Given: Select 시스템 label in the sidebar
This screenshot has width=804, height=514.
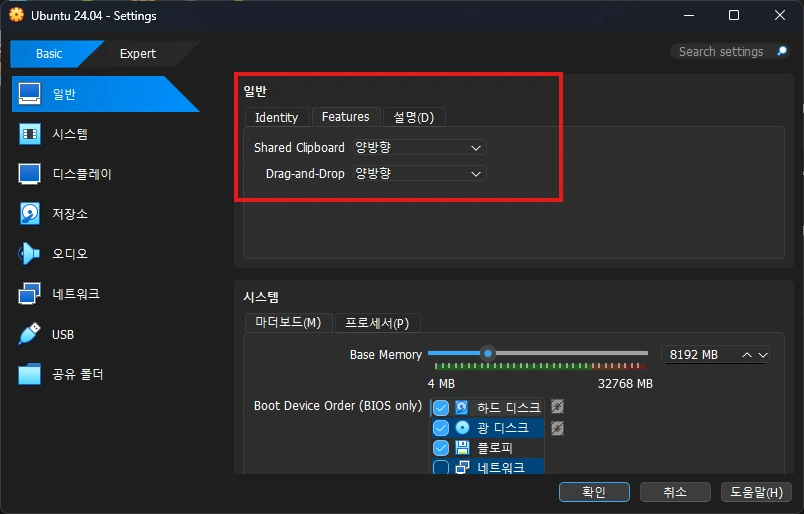Looking at the screenshot, I should [70, 134].
